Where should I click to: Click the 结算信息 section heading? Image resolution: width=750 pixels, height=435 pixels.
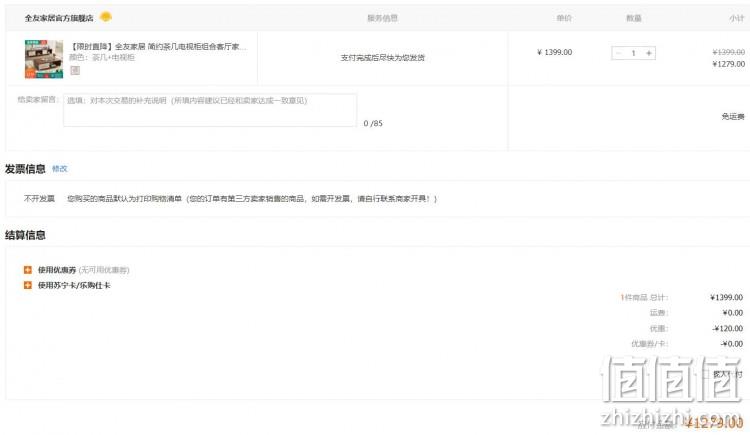click(25, 235)
